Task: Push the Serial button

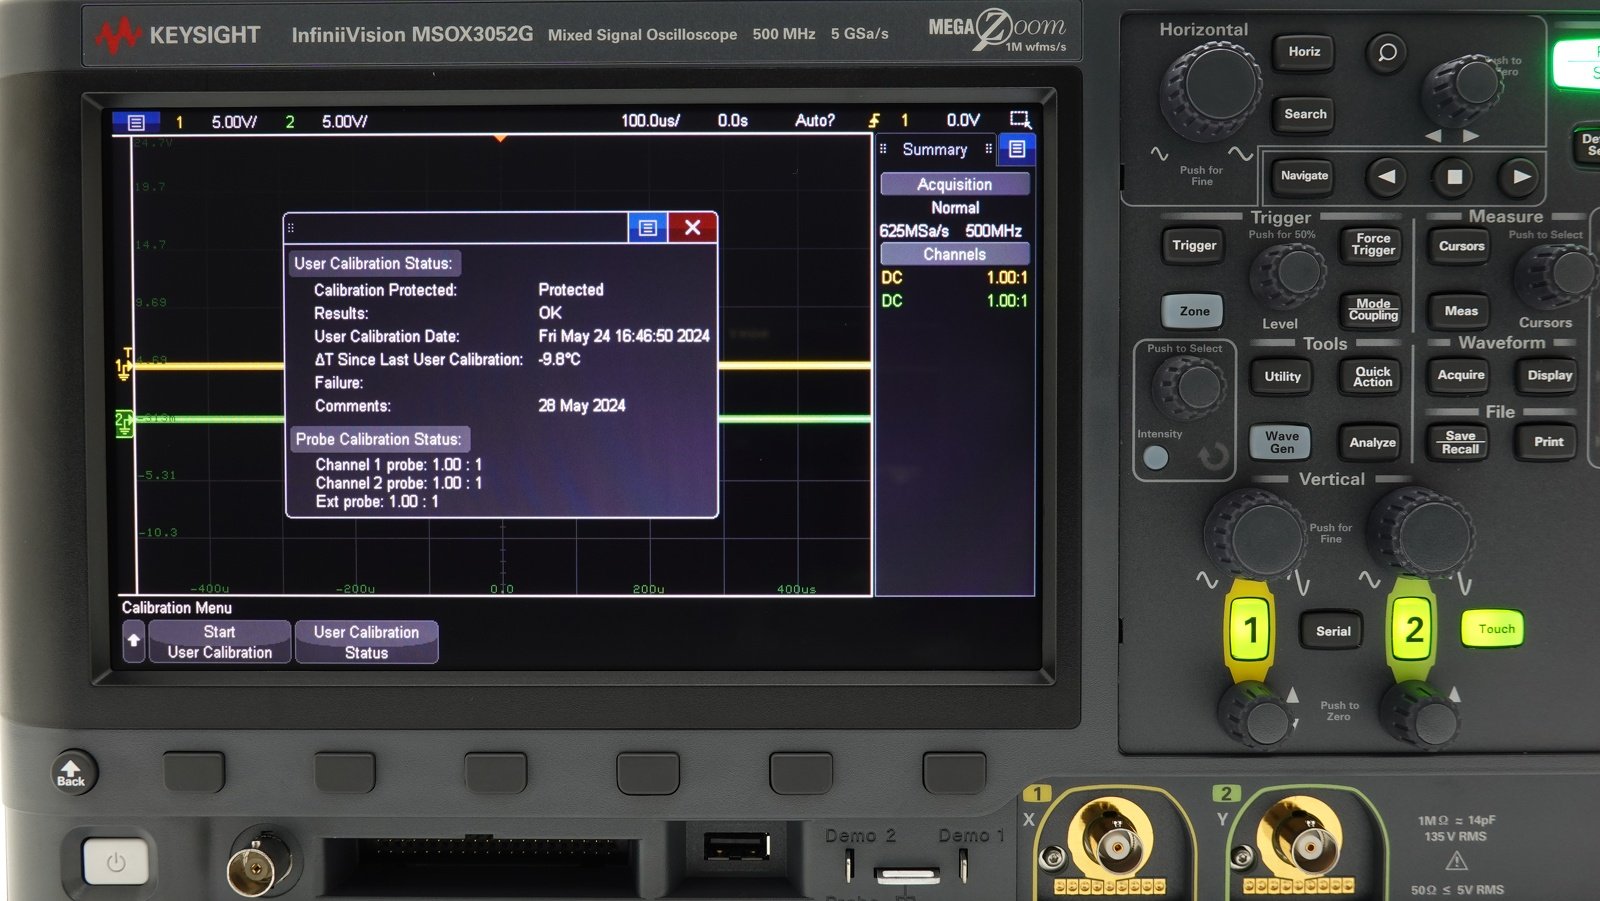Action: (x=1333, y=632)
